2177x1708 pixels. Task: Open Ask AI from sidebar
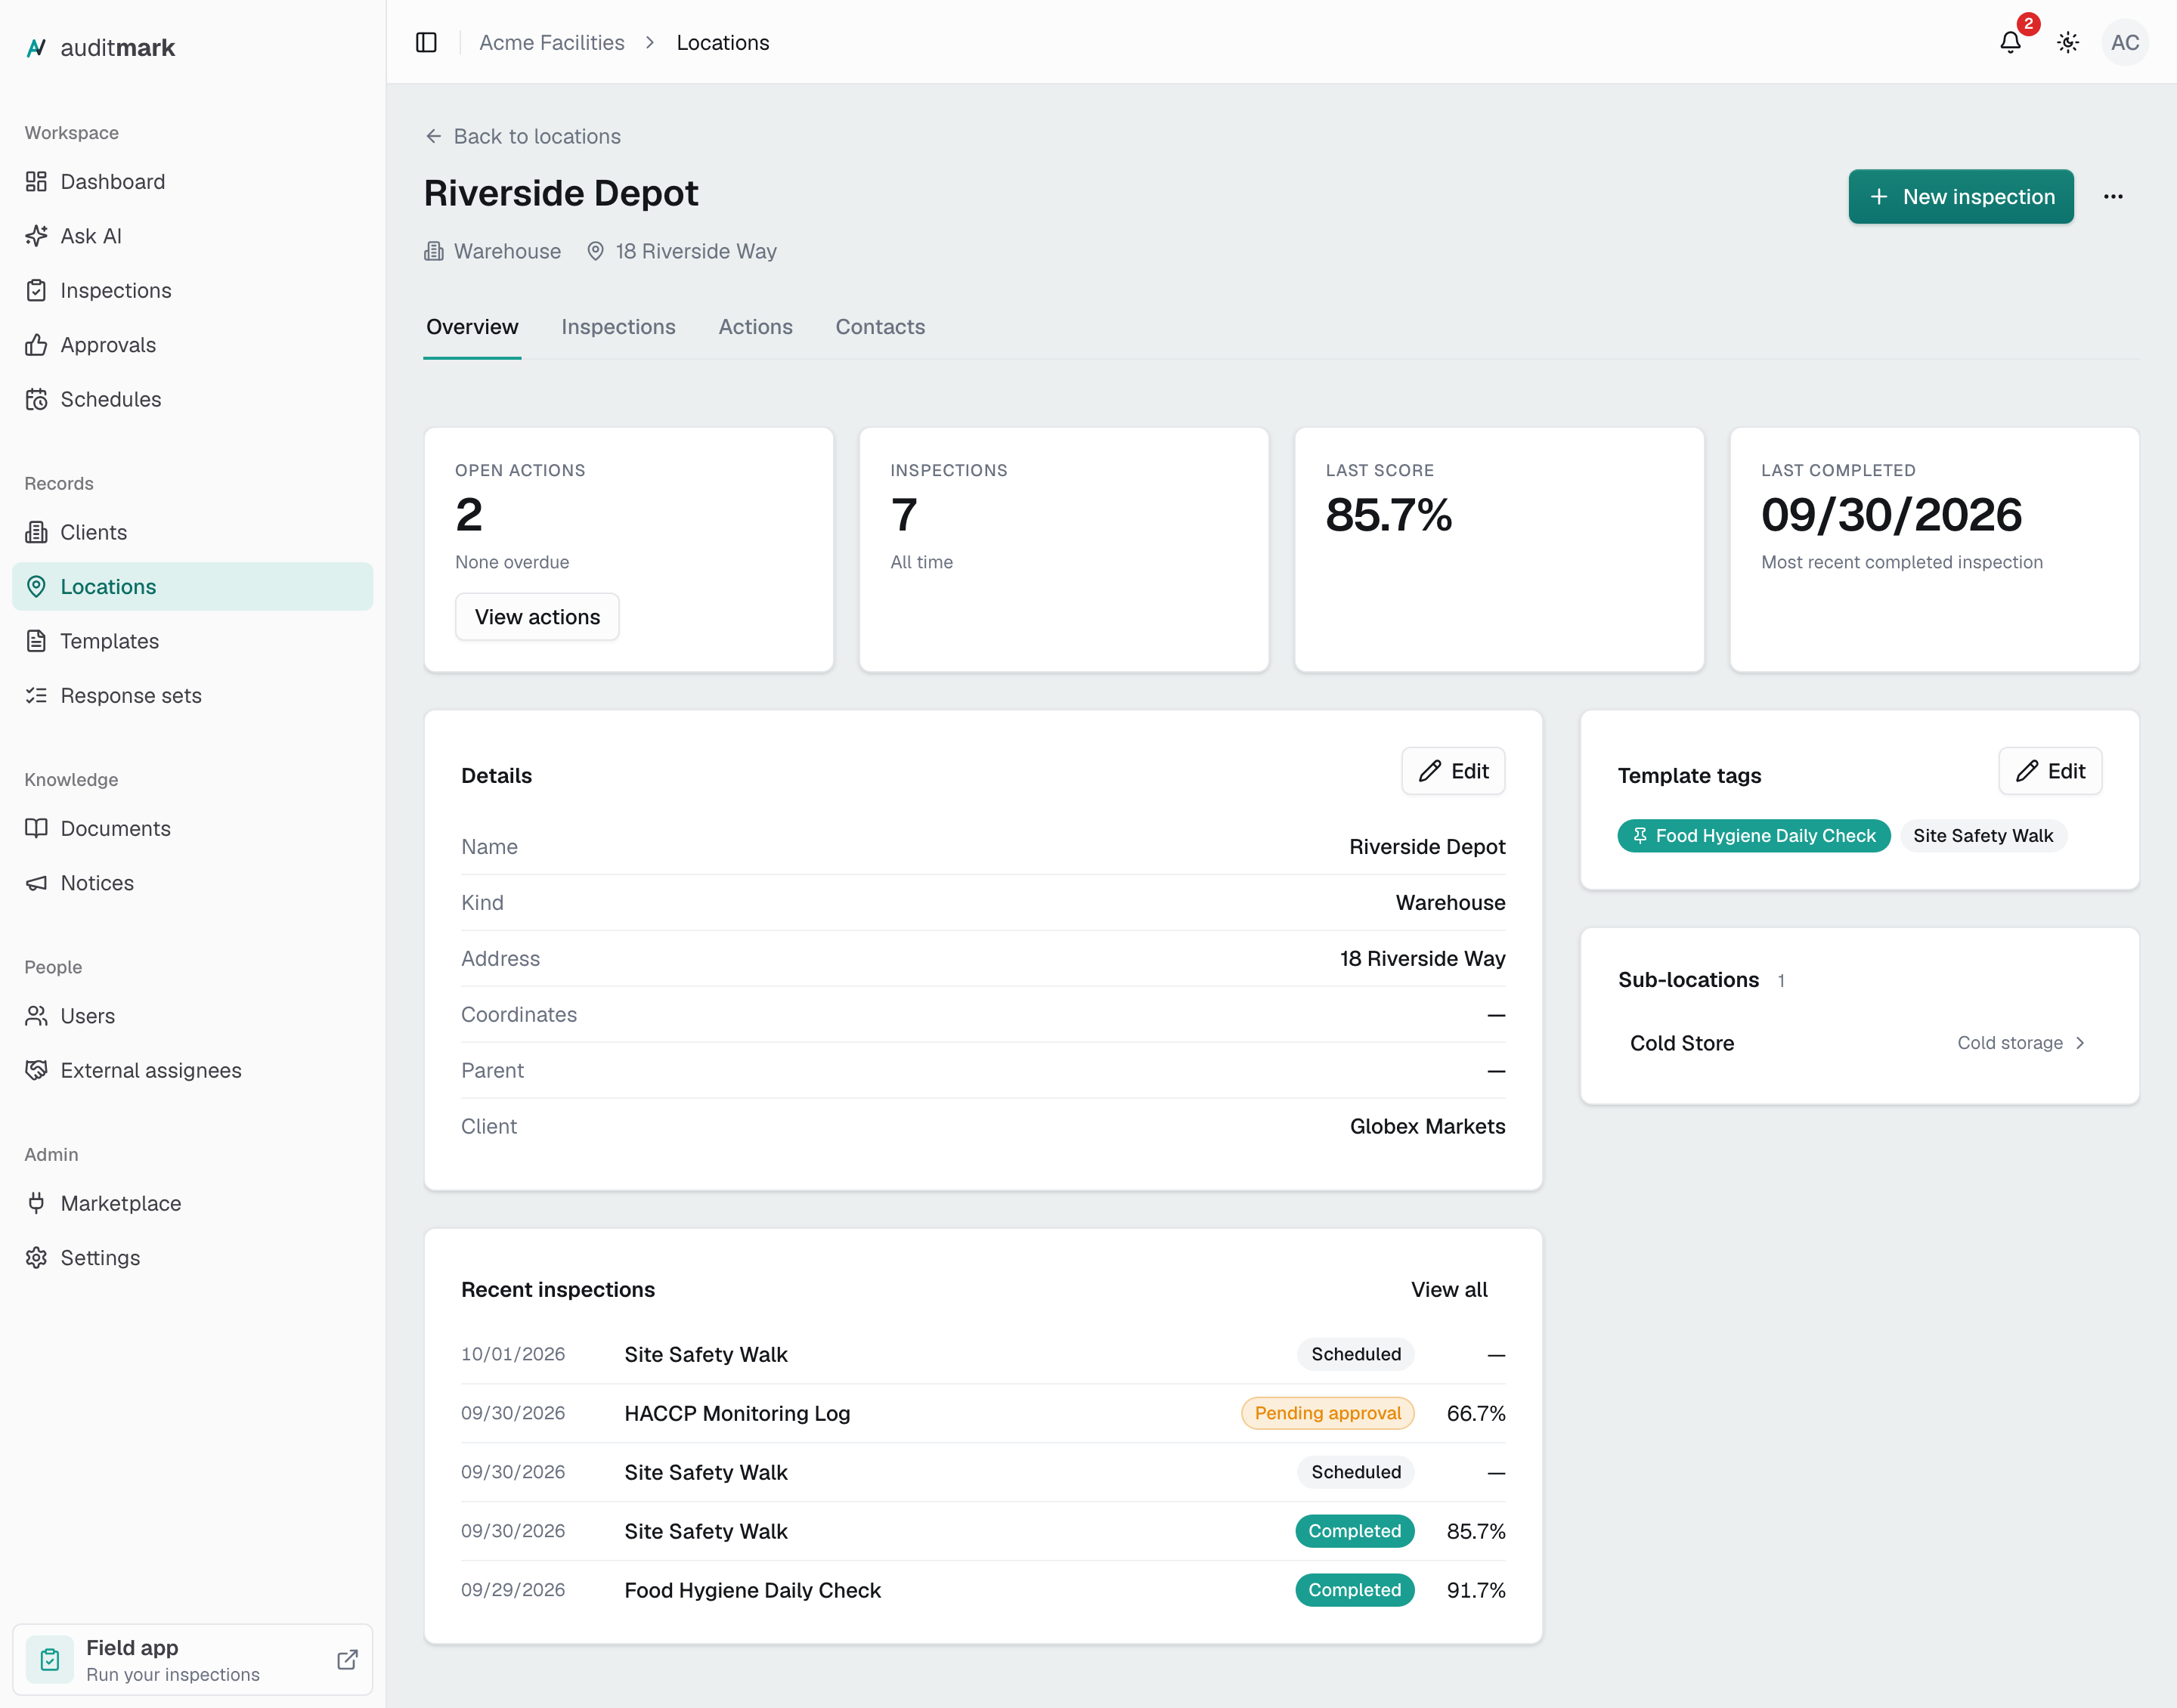click(192, 235)
